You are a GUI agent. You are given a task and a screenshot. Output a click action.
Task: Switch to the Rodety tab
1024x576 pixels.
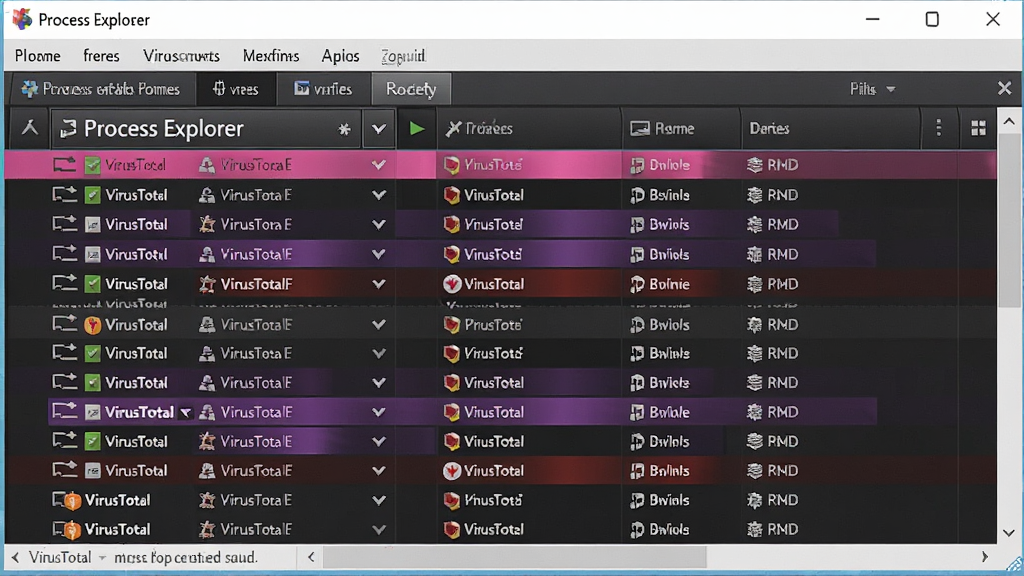point(411,89)
